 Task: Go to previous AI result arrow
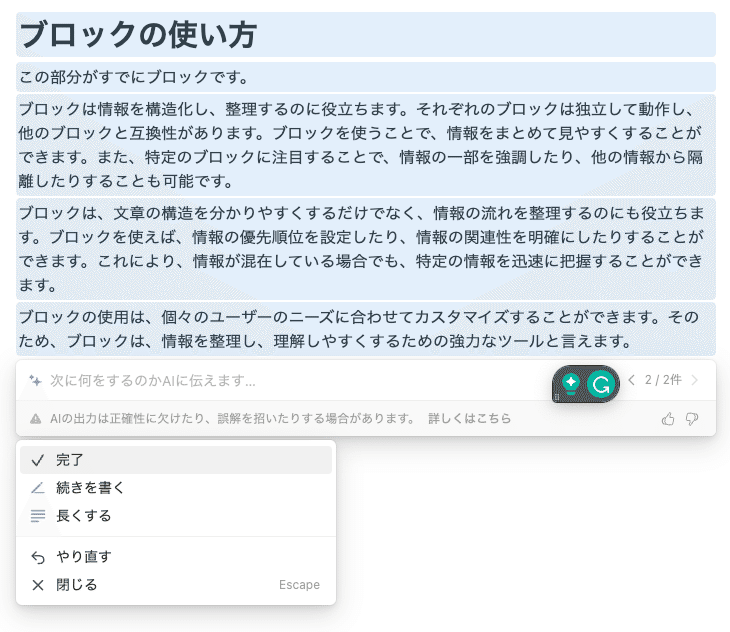631,380
